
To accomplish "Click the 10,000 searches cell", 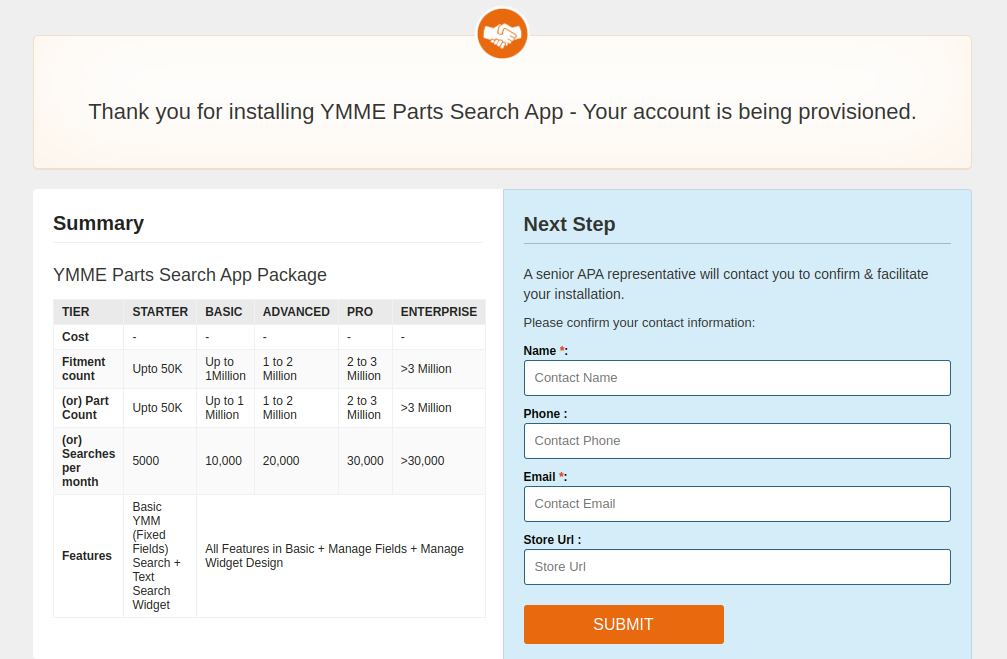I will tap(223, 461).
